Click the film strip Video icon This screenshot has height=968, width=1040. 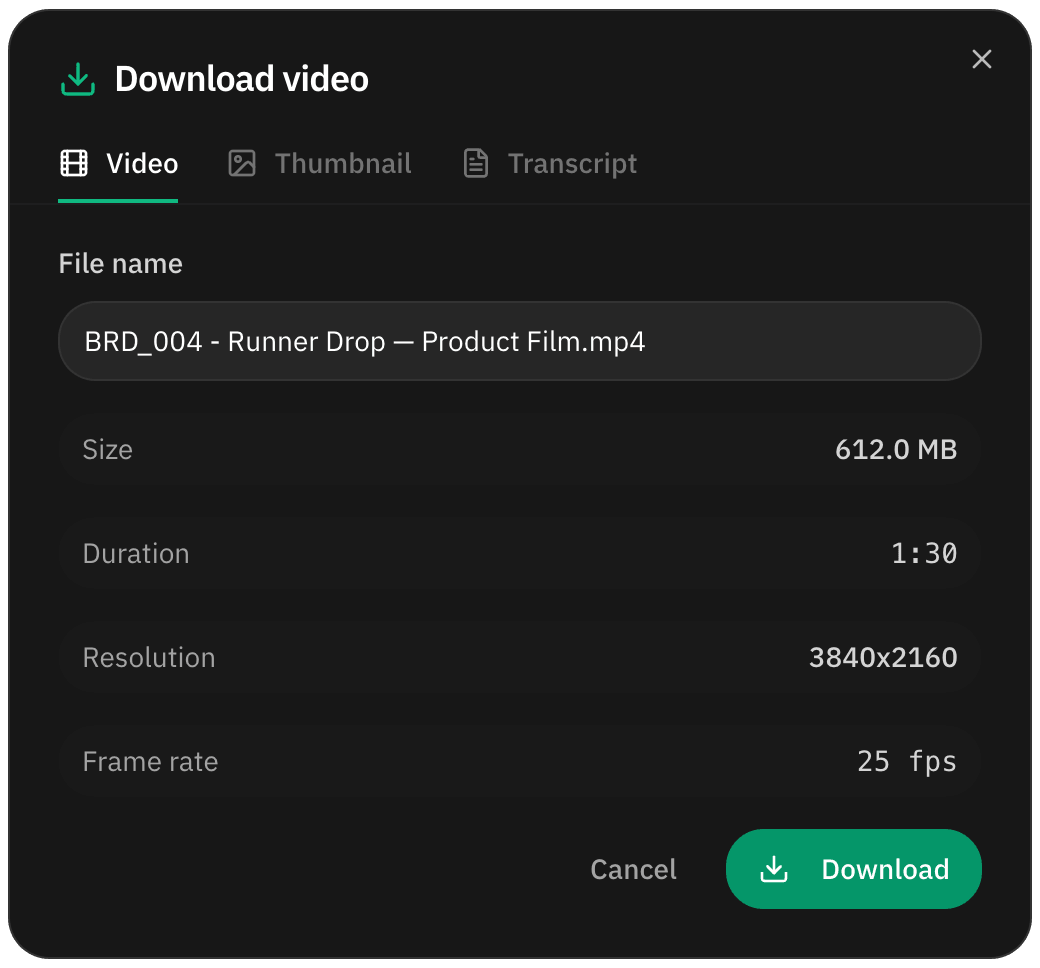(74, 163)
